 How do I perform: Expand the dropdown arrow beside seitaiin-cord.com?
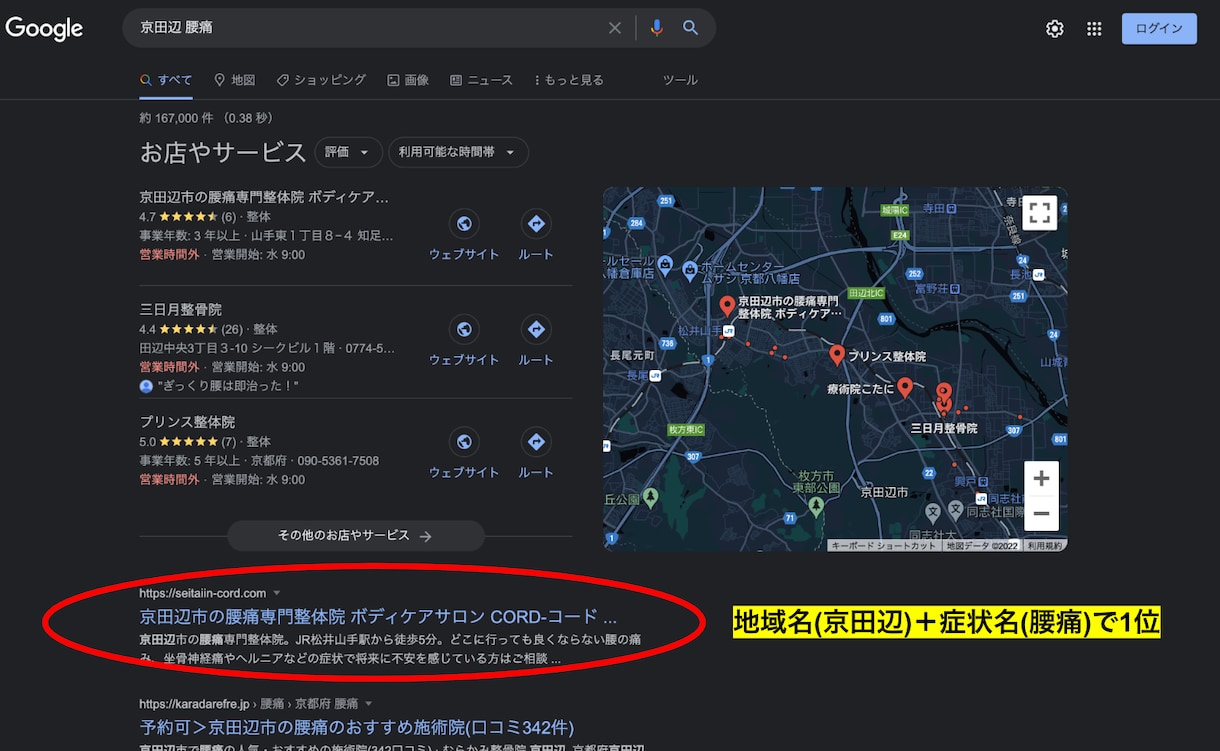pyautogui.click(x=277, y=593)
